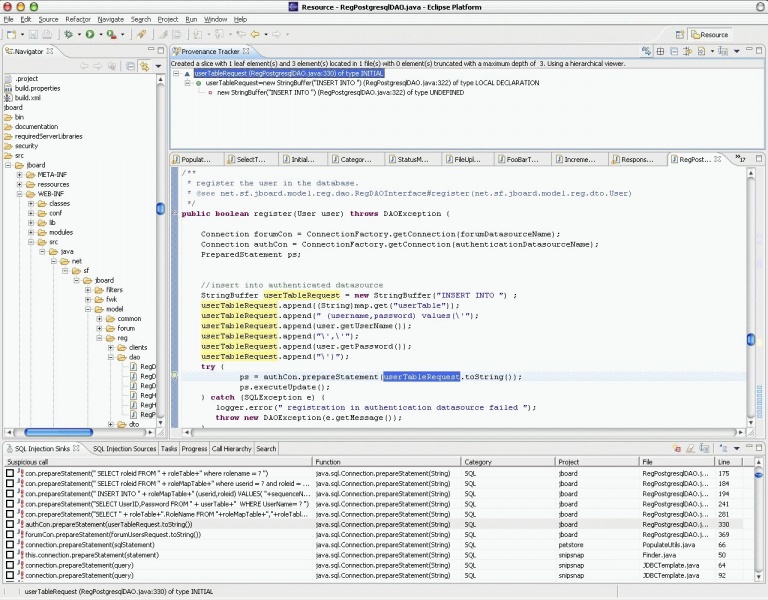Sort table by Category column header

(508, 462)
